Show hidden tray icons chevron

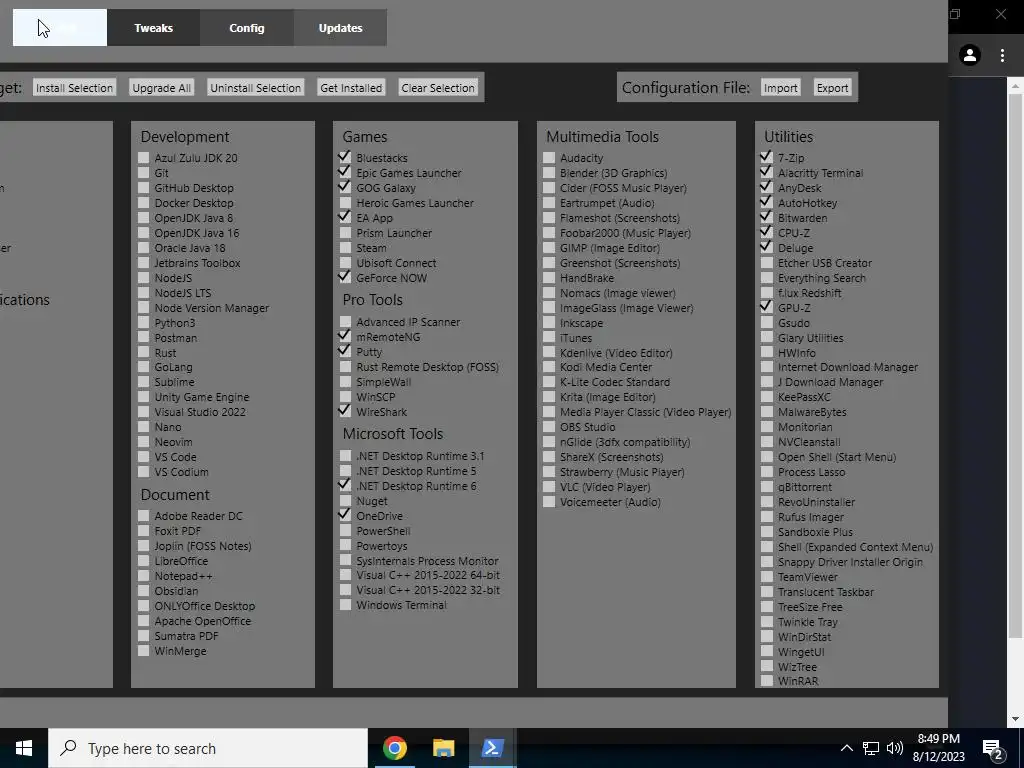846,748
